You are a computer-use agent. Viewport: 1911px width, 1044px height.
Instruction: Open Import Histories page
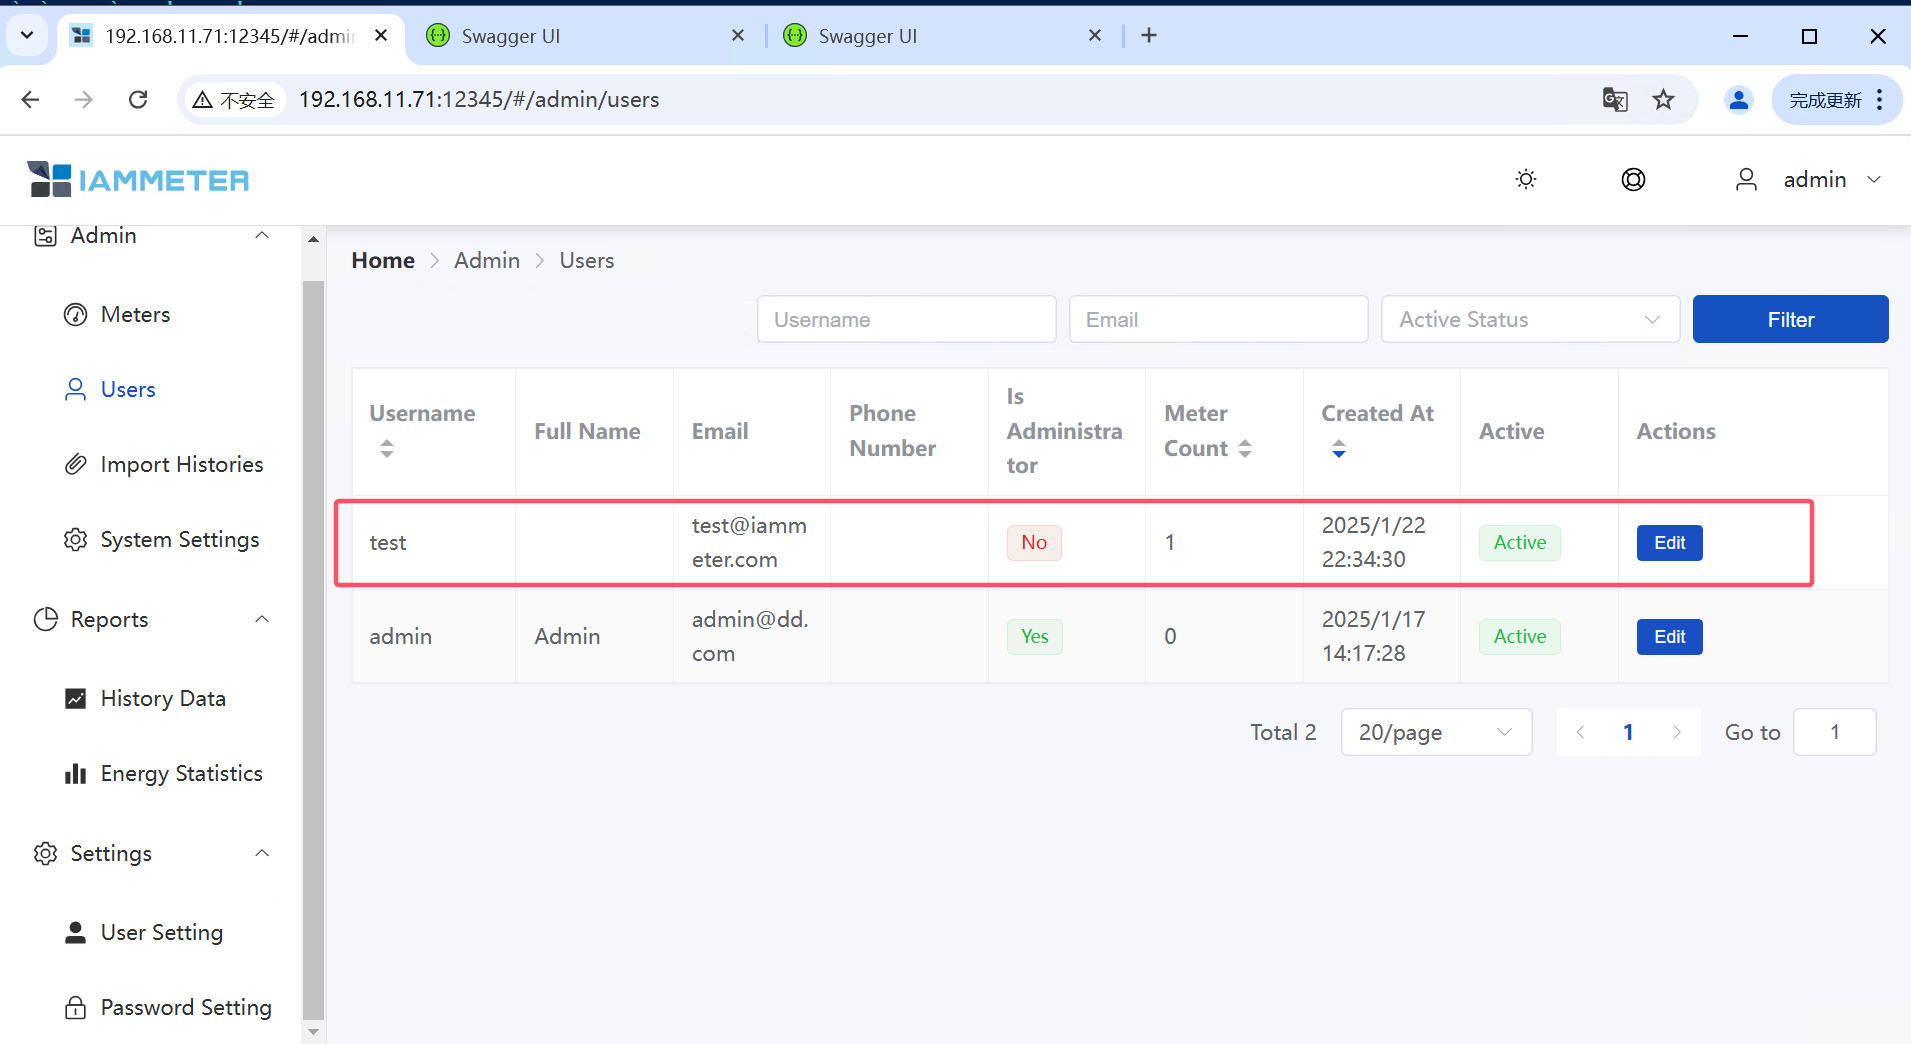coord(182,465)
